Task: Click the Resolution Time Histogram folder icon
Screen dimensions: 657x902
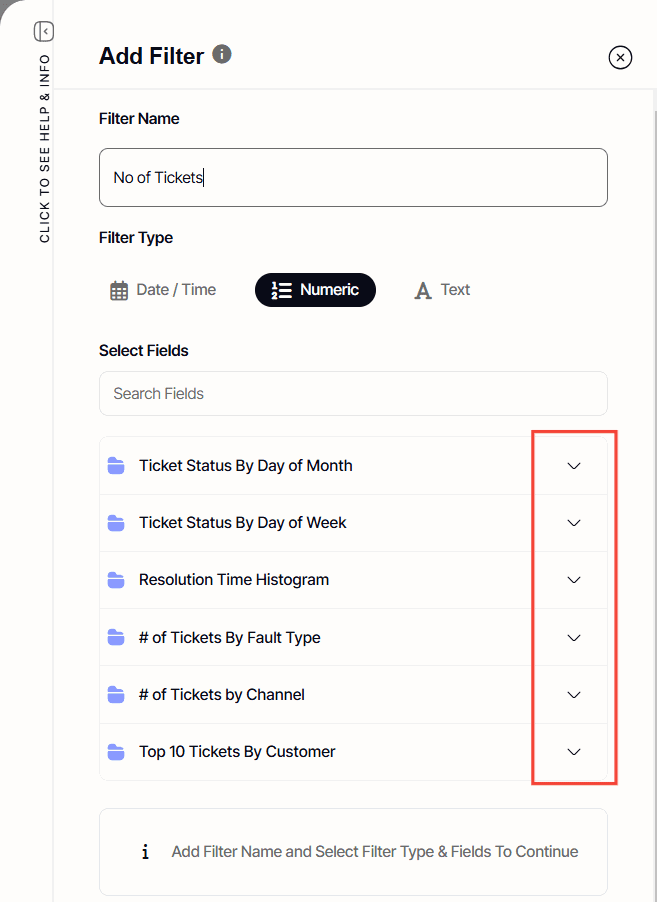Action: [116, 580]
